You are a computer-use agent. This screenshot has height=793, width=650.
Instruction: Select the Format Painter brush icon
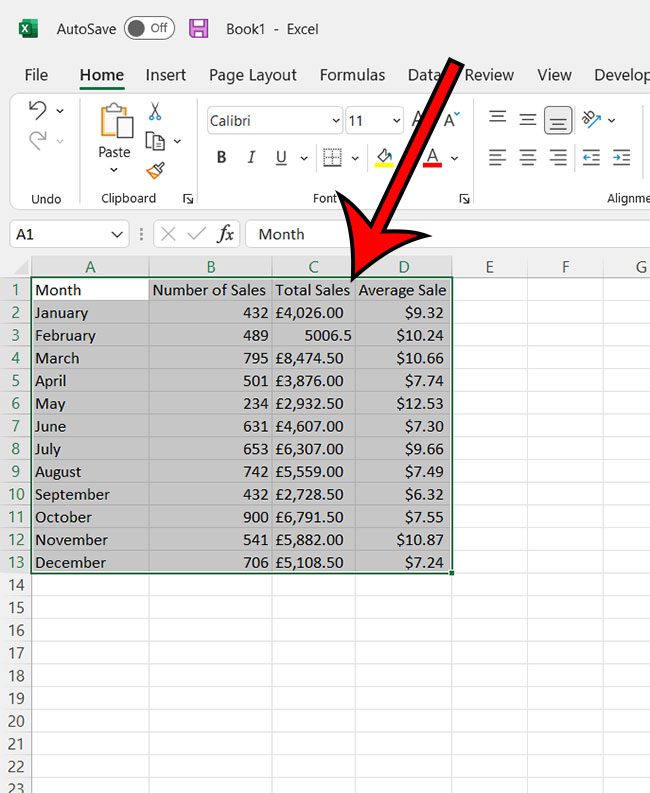pos(155,171)
